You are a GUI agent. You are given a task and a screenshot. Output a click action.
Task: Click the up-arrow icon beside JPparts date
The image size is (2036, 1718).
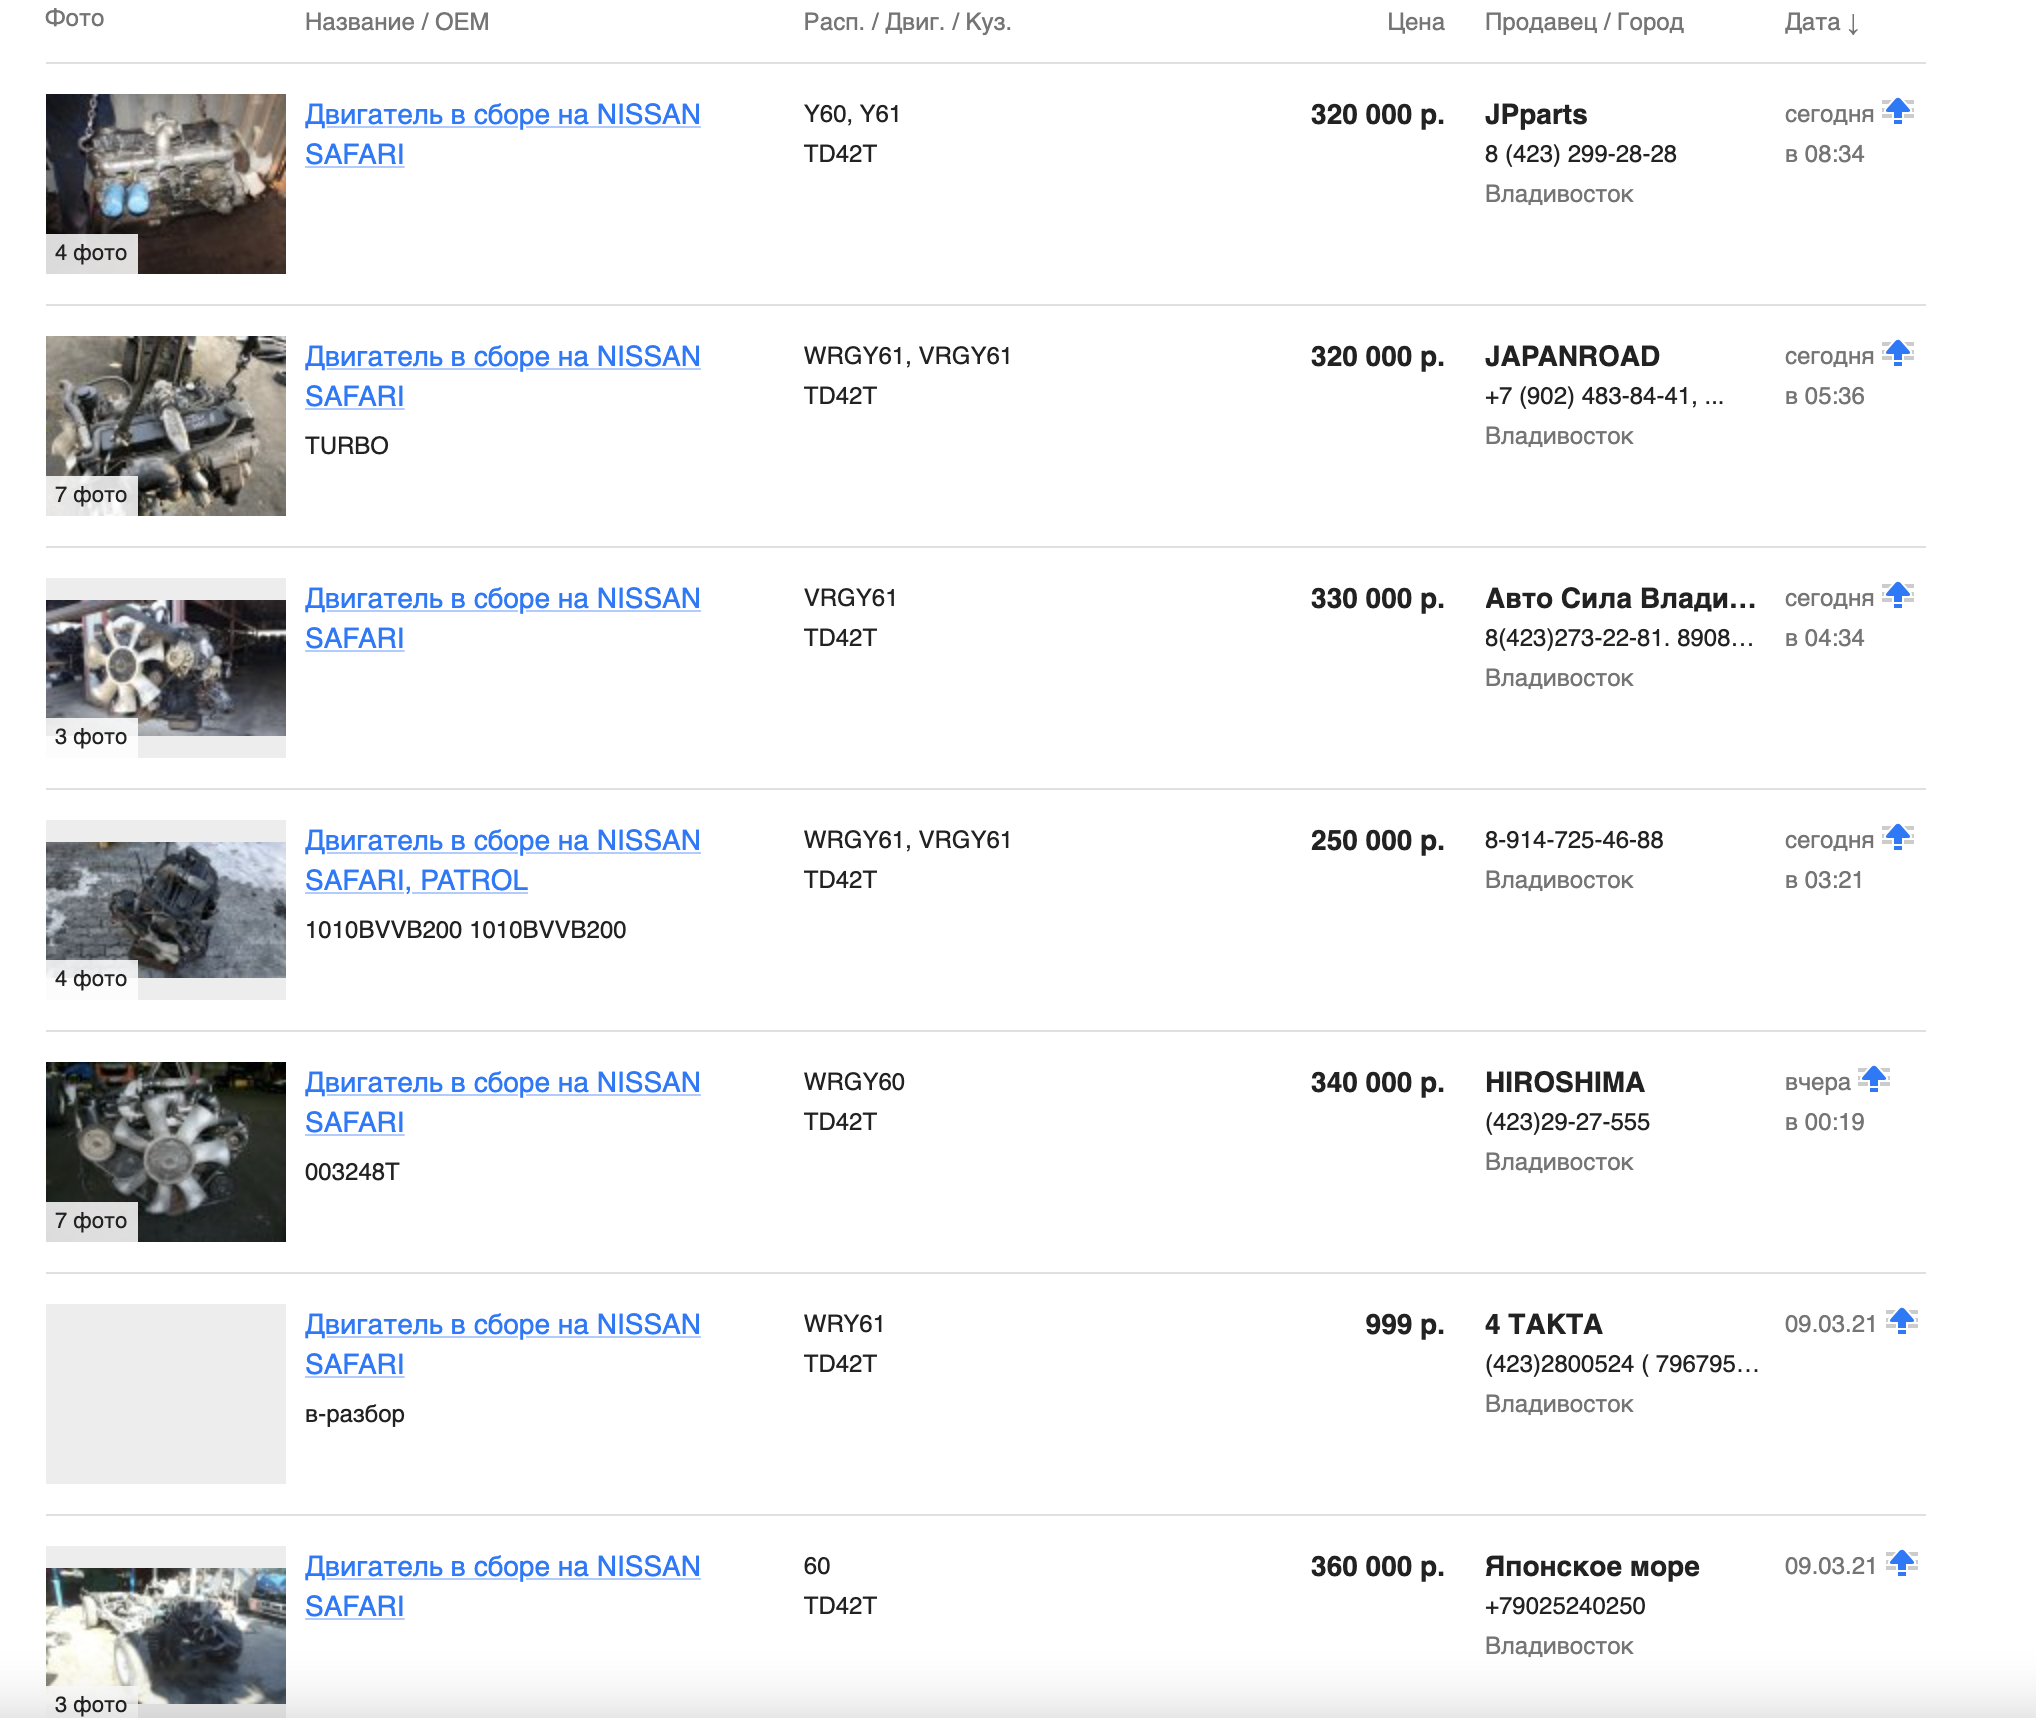click(x=1897, y=111)
